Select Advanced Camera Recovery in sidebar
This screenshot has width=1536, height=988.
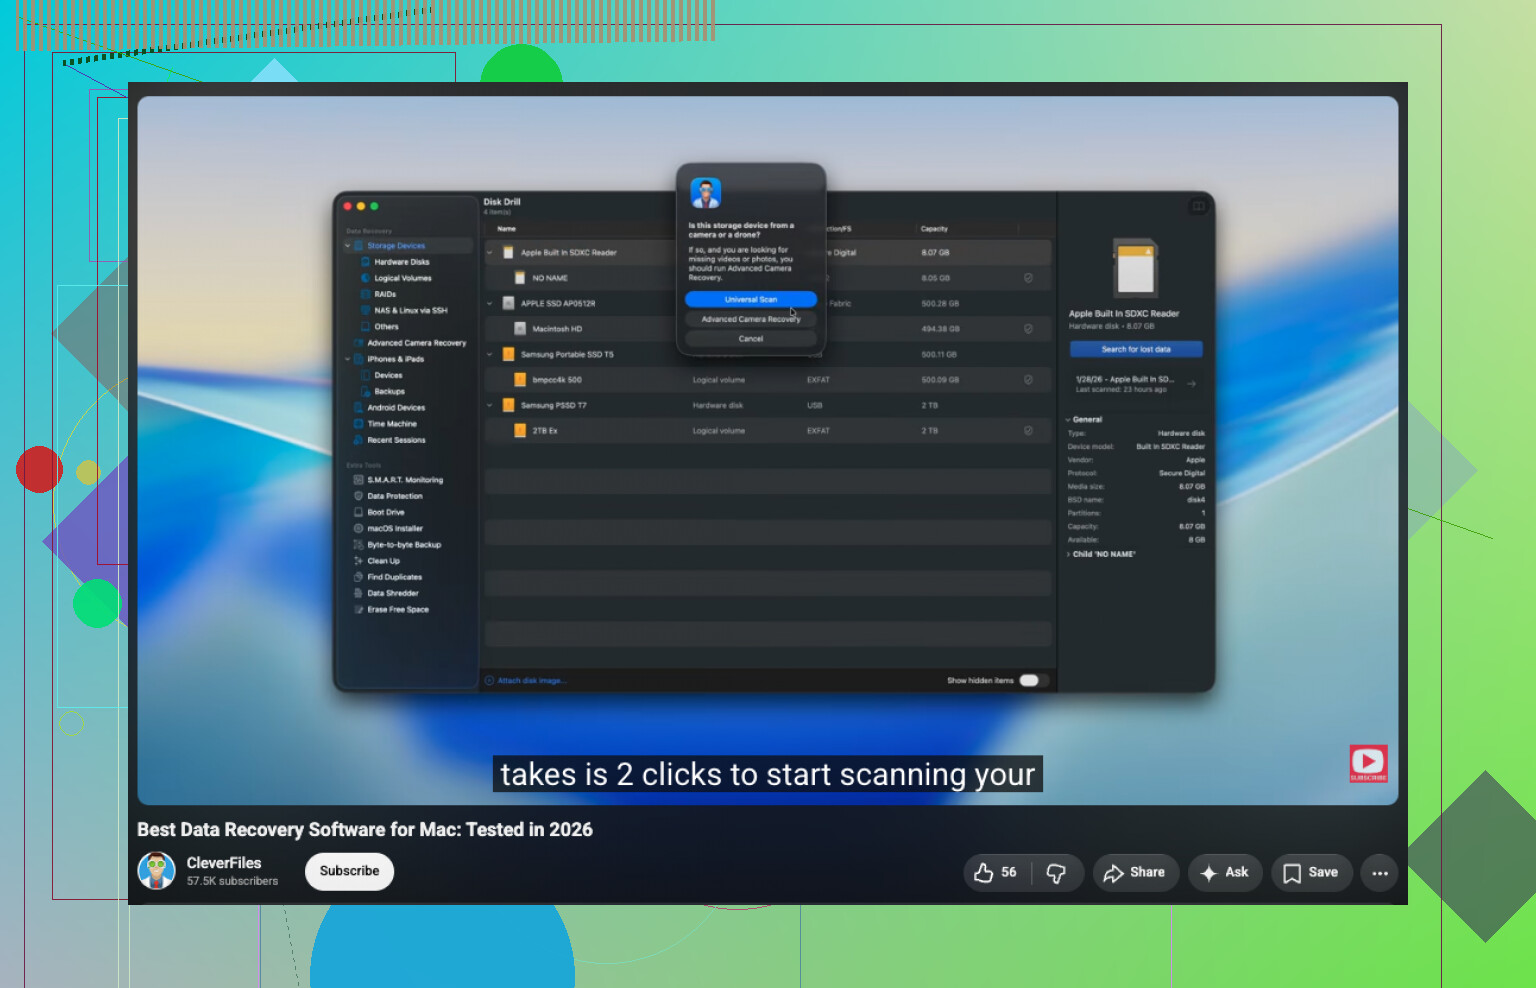point(416,343)
